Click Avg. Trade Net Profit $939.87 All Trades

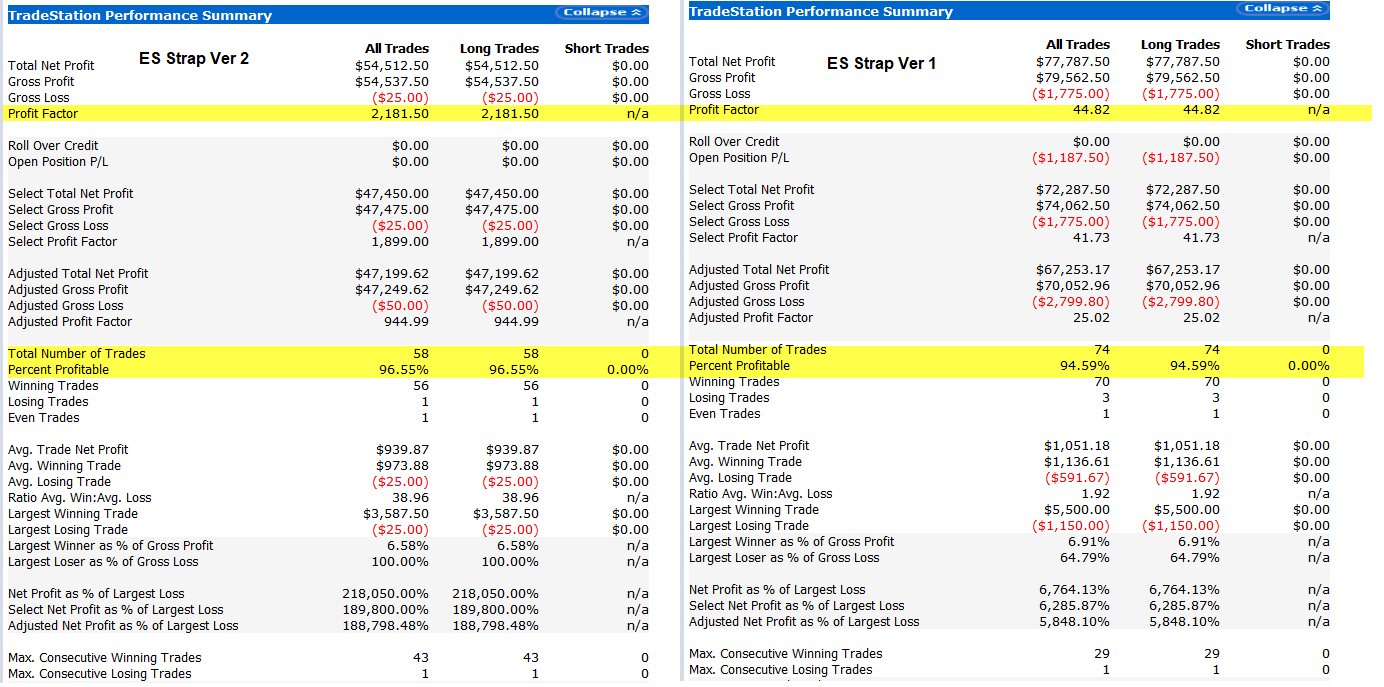(402, 449)
